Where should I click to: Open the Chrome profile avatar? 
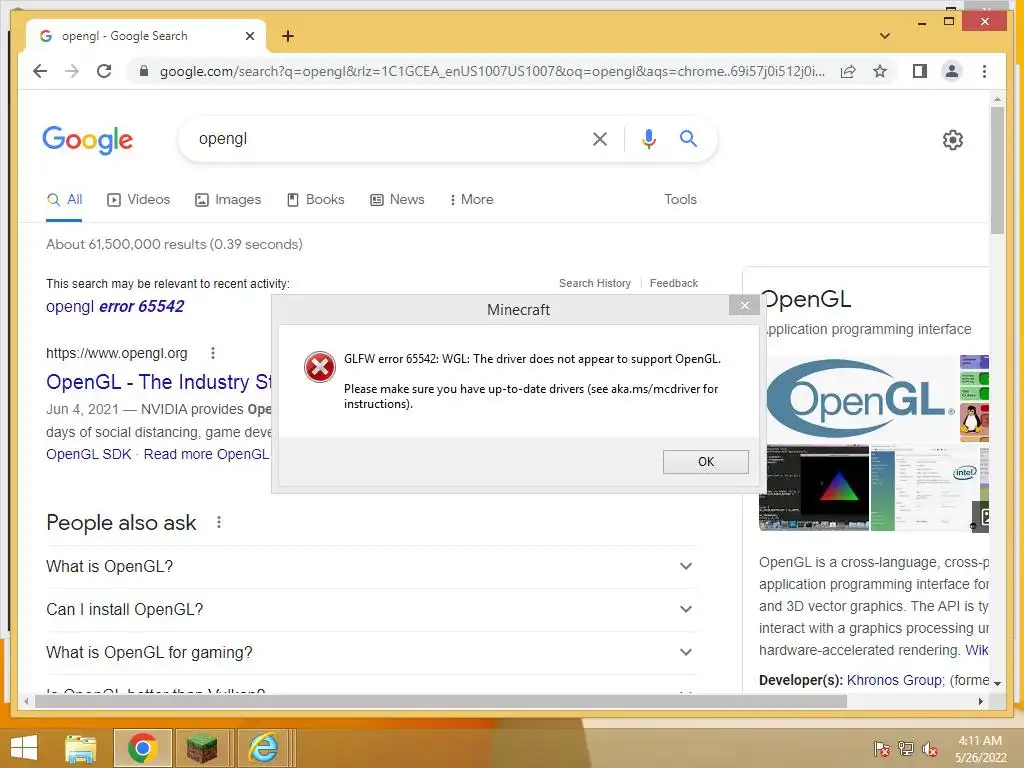tap(952, 71)
